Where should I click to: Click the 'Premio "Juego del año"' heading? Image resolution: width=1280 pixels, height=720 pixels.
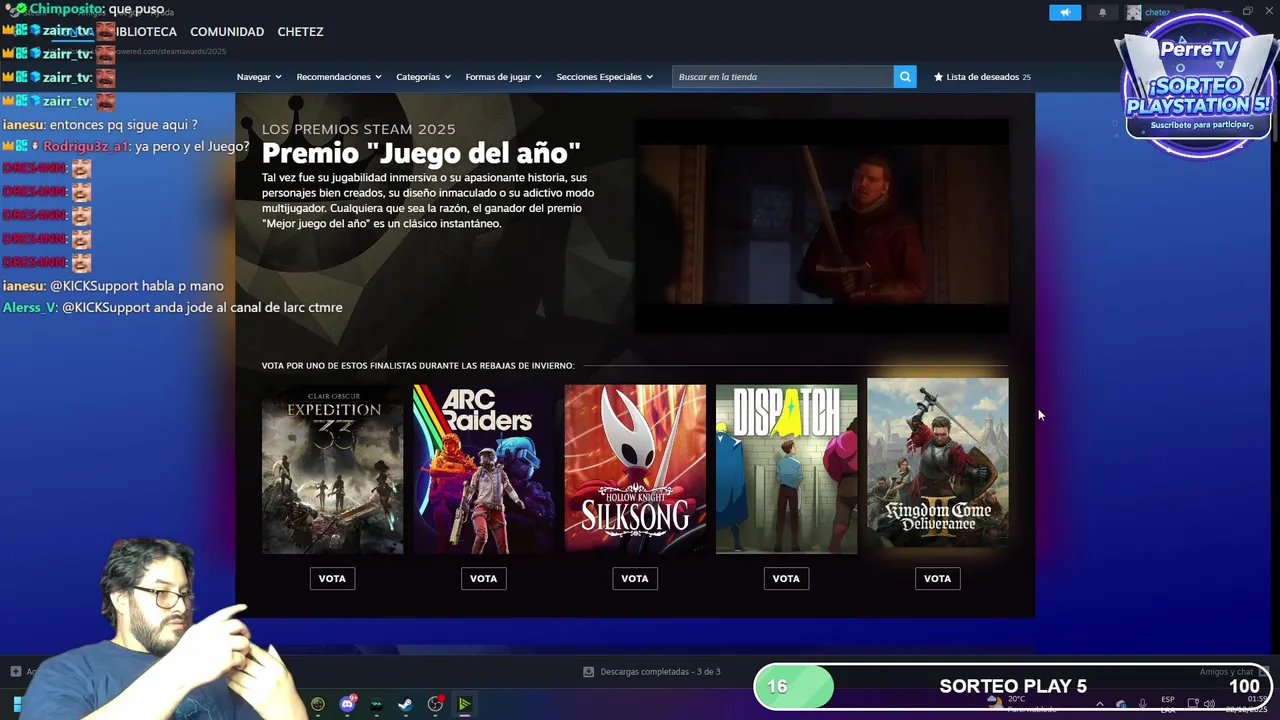(421, 153)
